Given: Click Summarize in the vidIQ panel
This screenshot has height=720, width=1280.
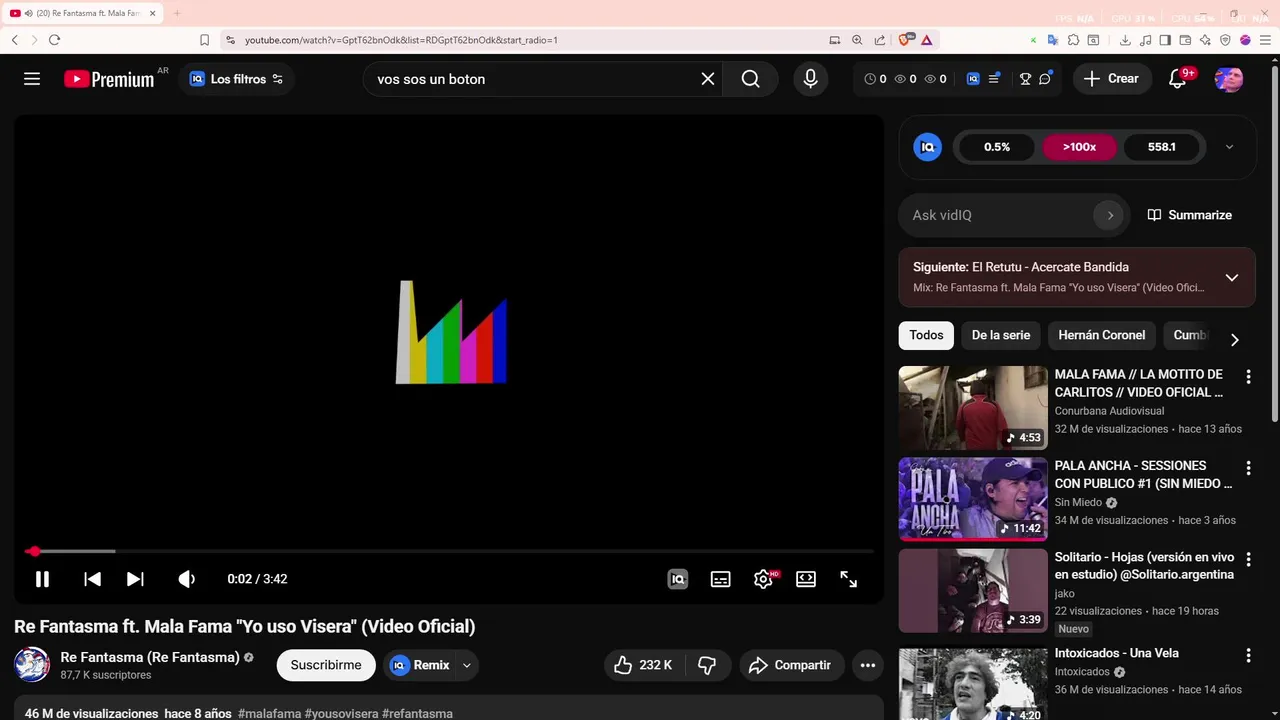Looking at the screenshot, I should tap(1190, 215).
